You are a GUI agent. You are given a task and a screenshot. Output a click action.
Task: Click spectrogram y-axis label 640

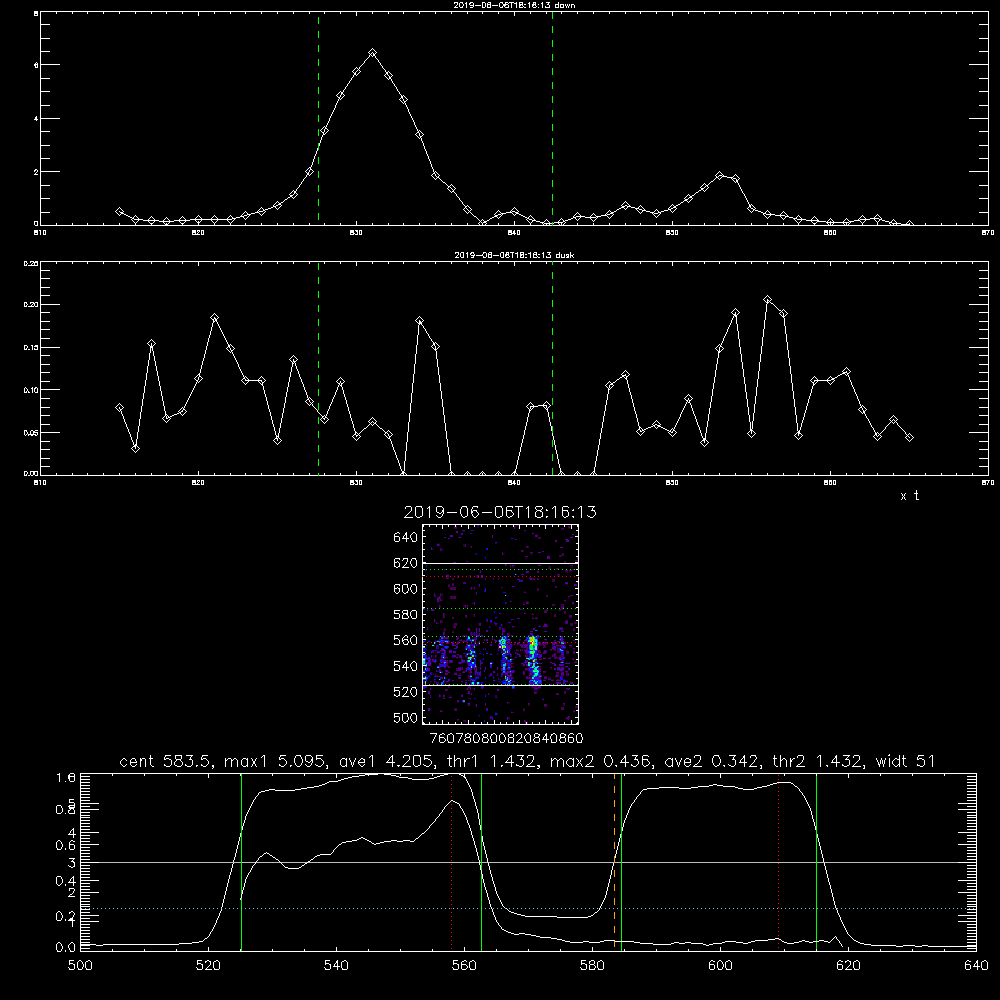coord(405,537)
